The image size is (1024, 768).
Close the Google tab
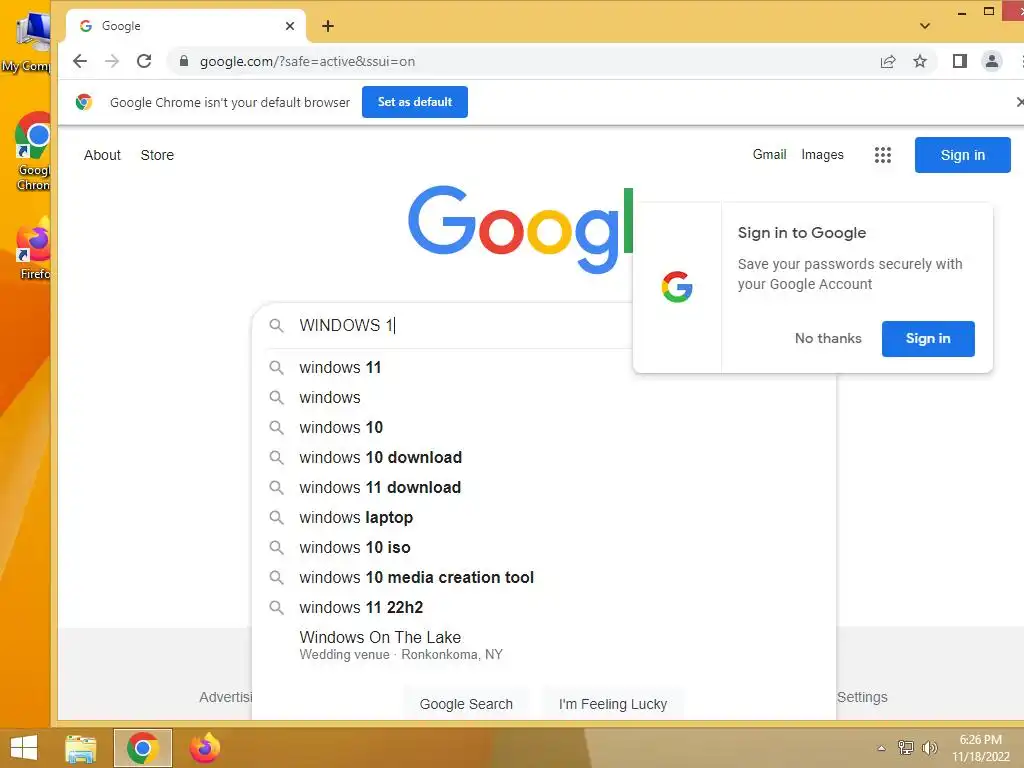coord(290,26)
